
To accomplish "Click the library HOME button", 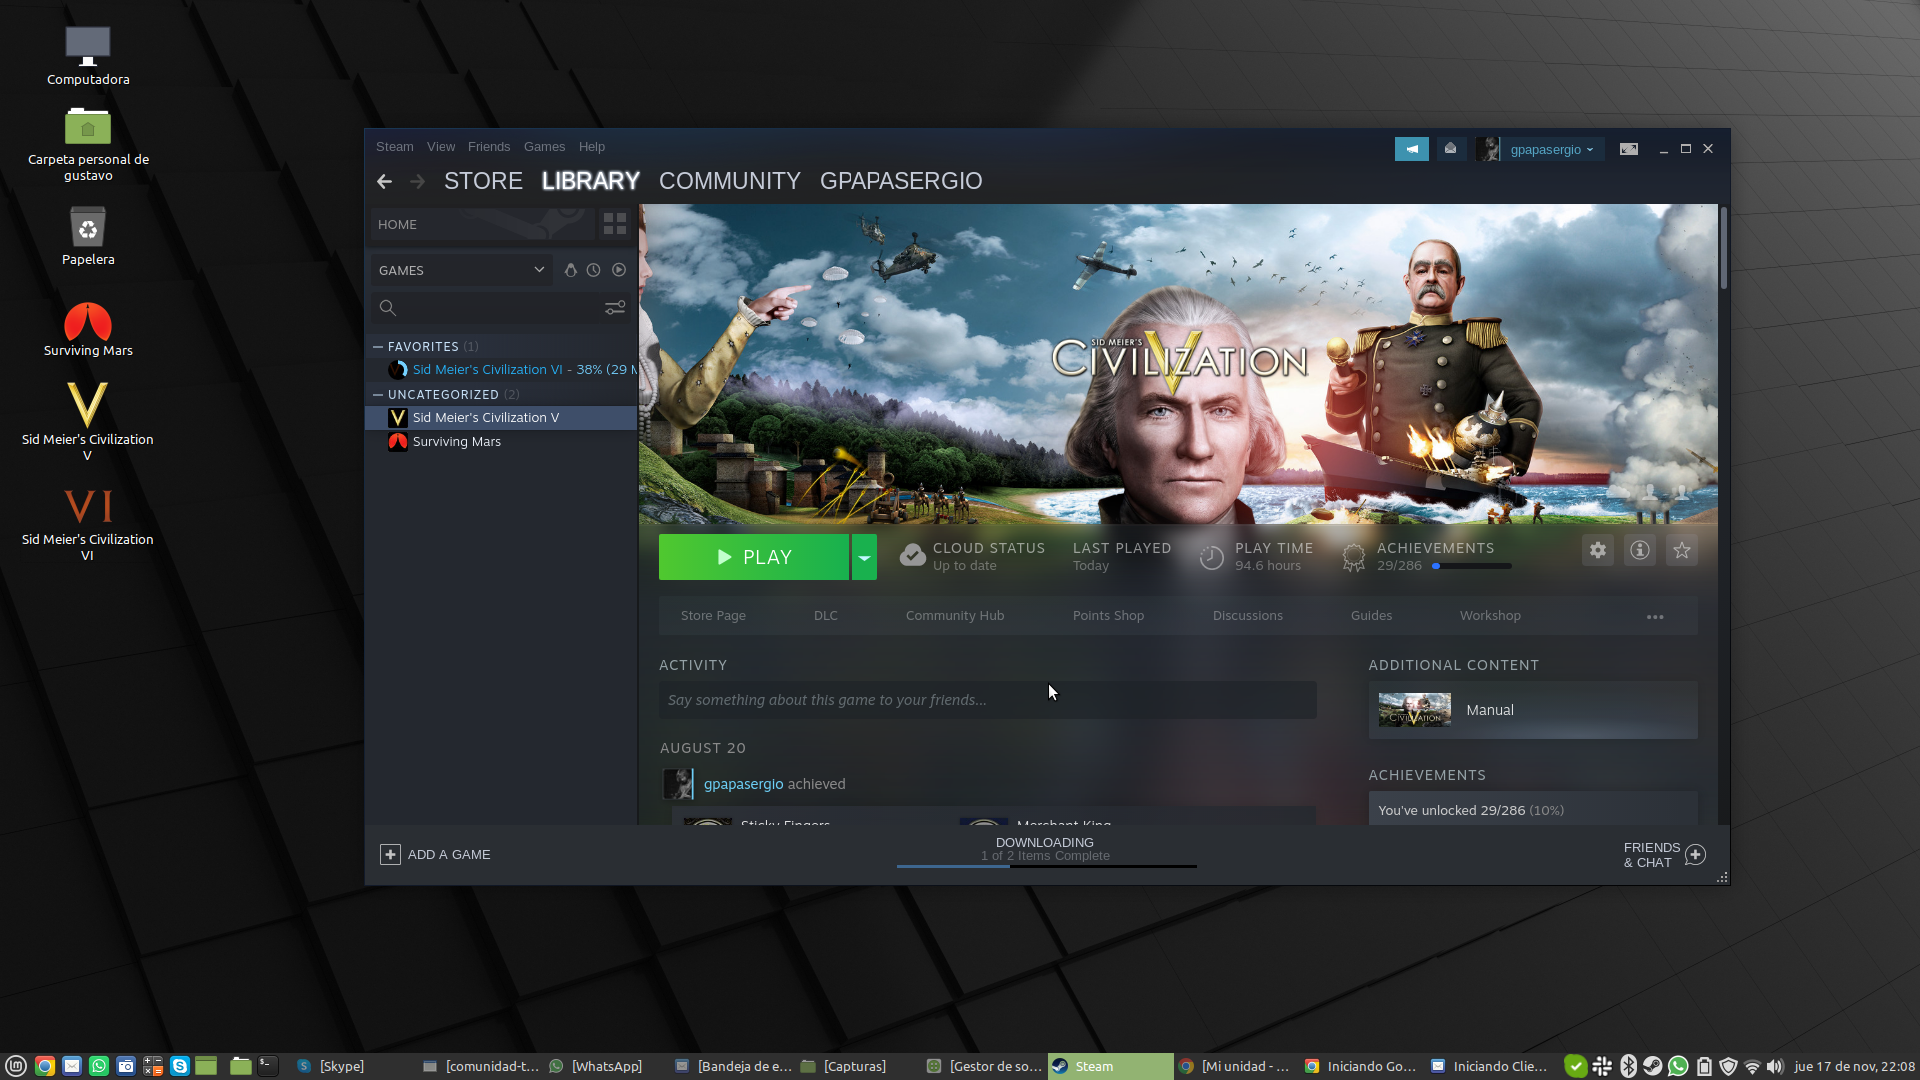I will click(x=482, y=224).
